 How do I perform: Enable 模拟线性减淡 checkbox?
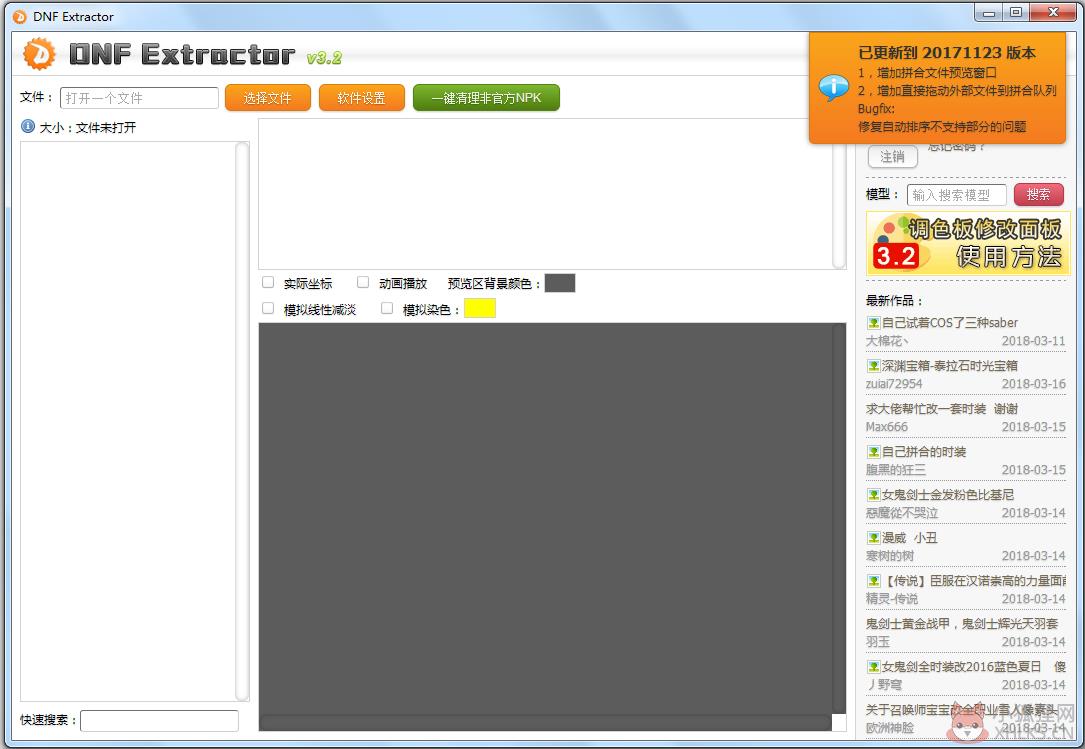(x=268, y=308)
